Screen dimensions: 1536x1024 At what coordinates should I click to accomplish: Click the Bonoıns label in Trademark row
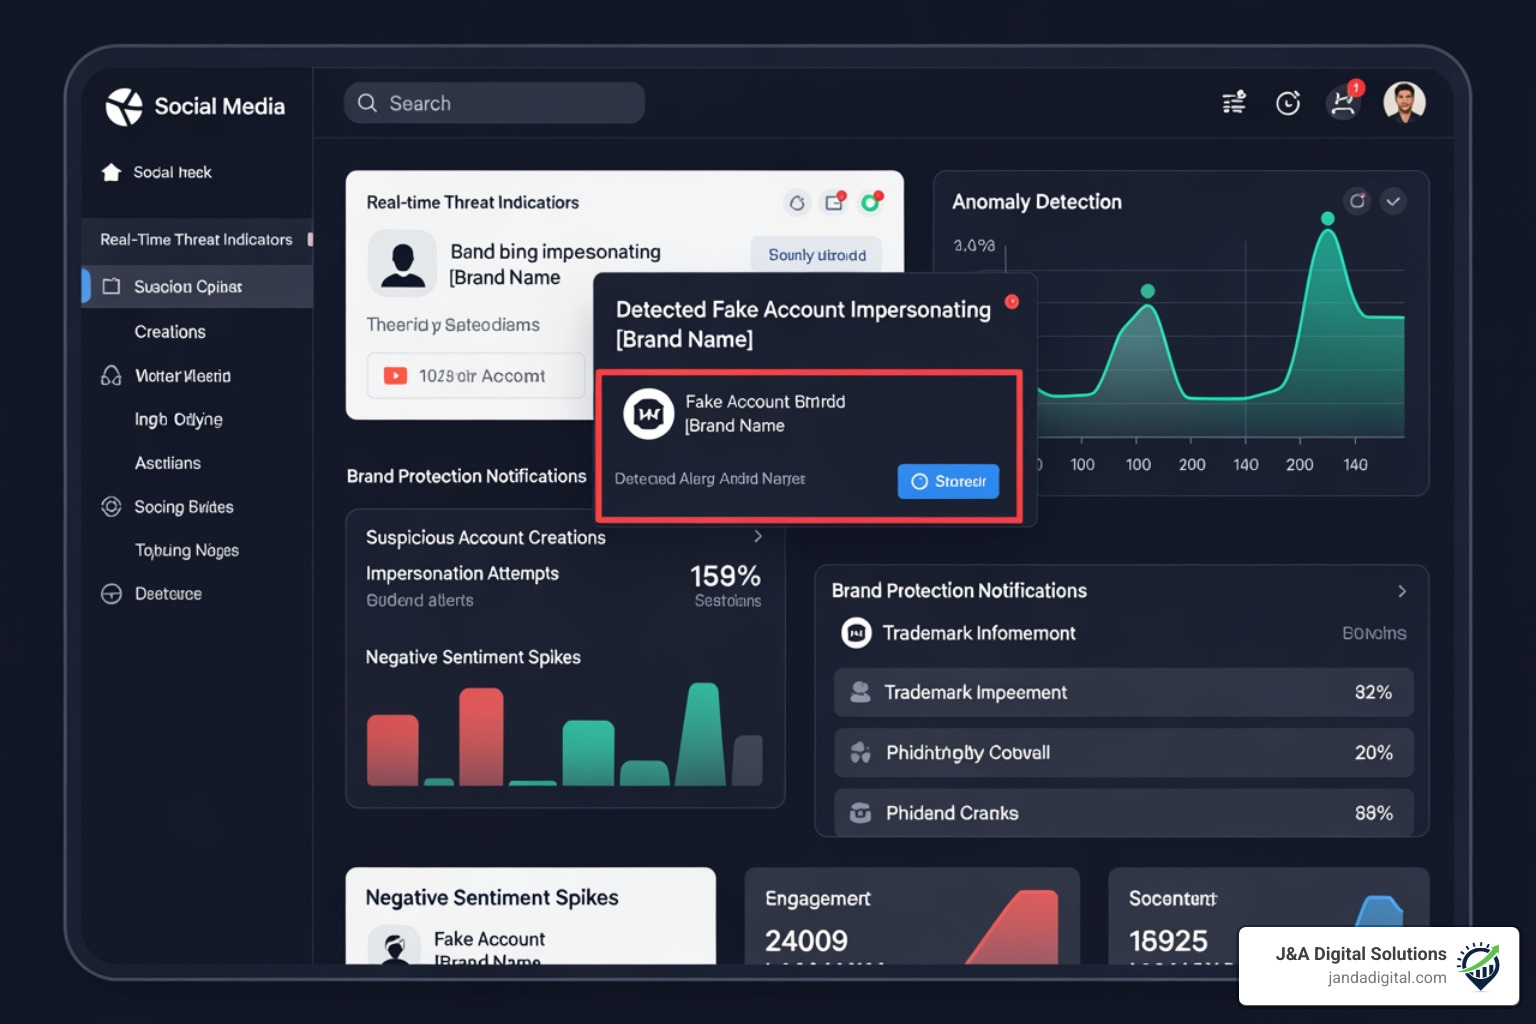(x=1374, y=633)
